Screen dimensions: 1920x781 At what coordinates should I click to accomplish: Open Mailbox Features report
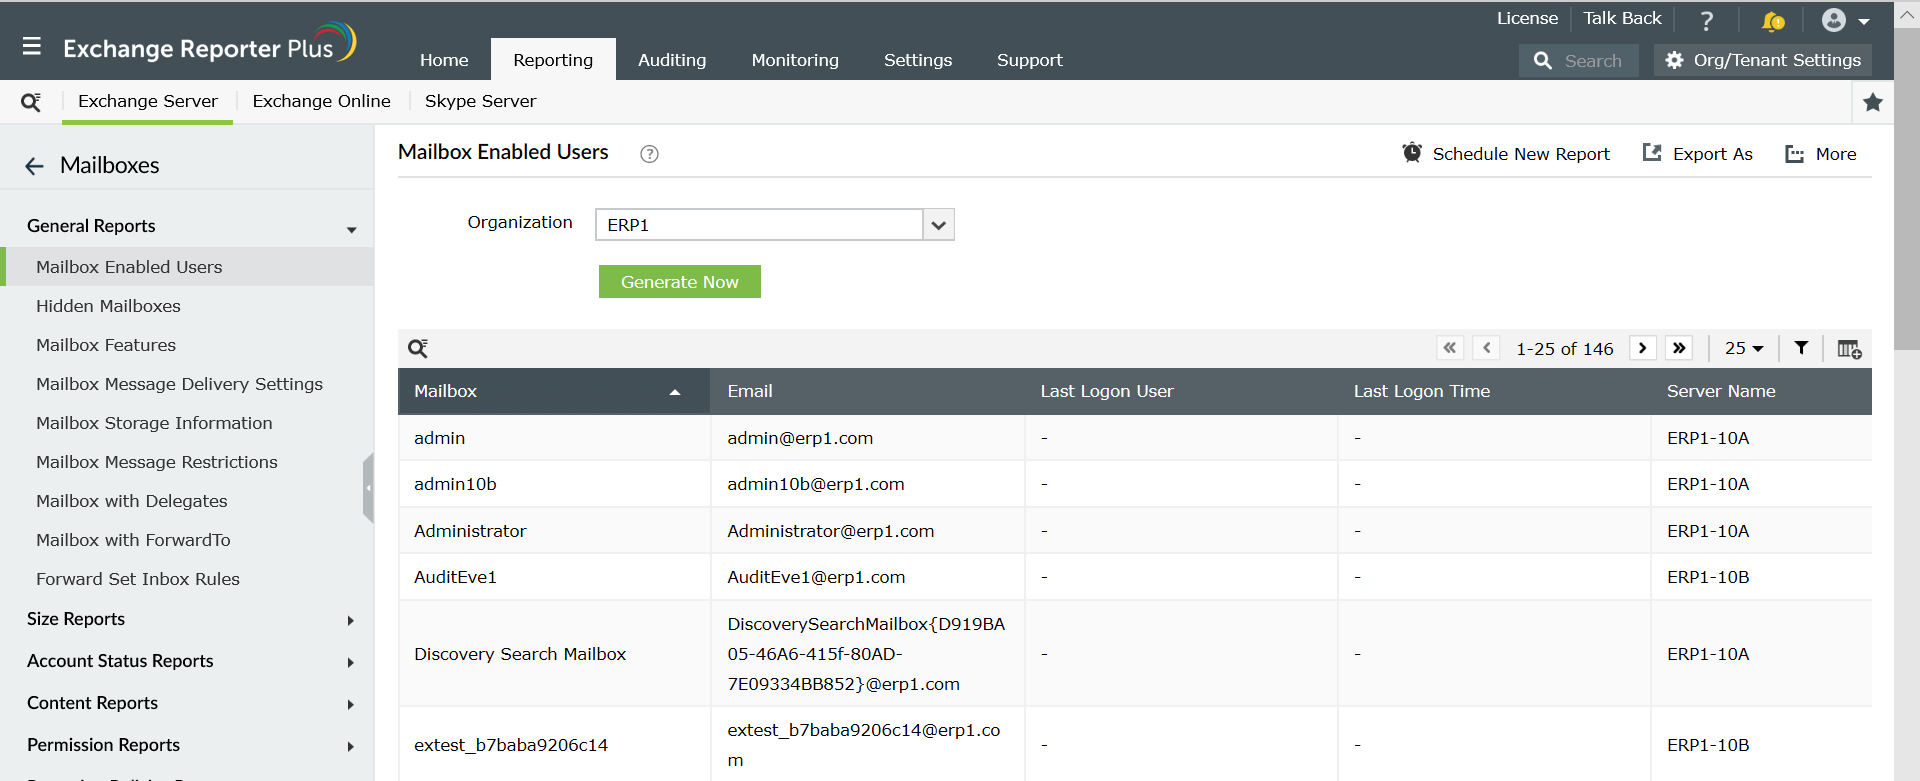(x=106, y=345)
